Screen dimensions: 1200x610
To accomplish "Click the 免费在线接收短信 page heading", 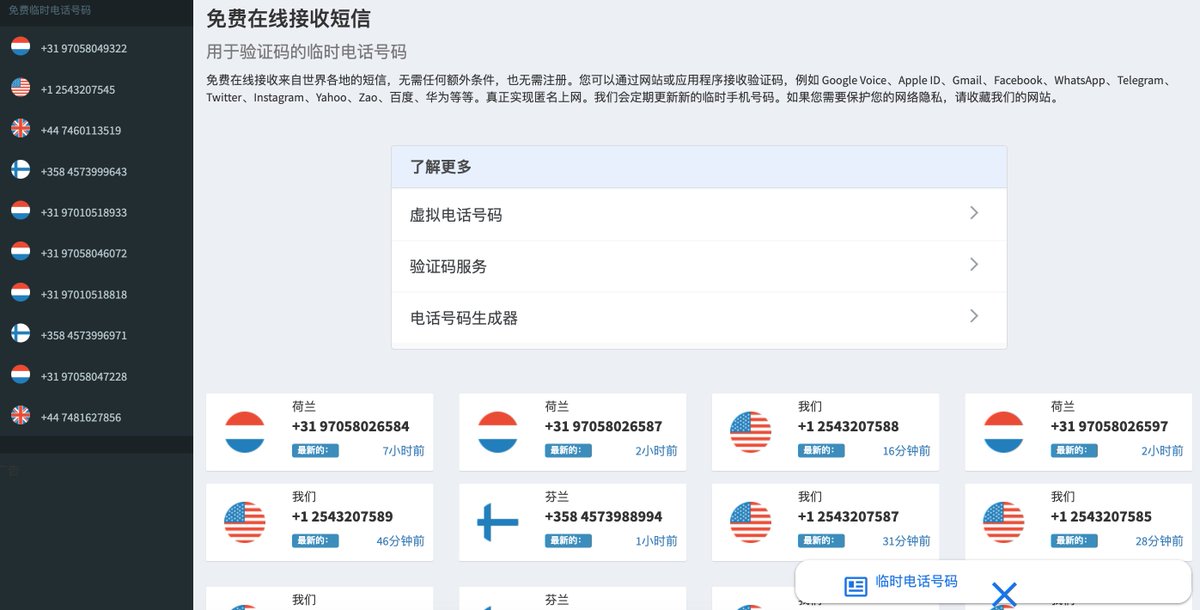I will tap(290, 18).
